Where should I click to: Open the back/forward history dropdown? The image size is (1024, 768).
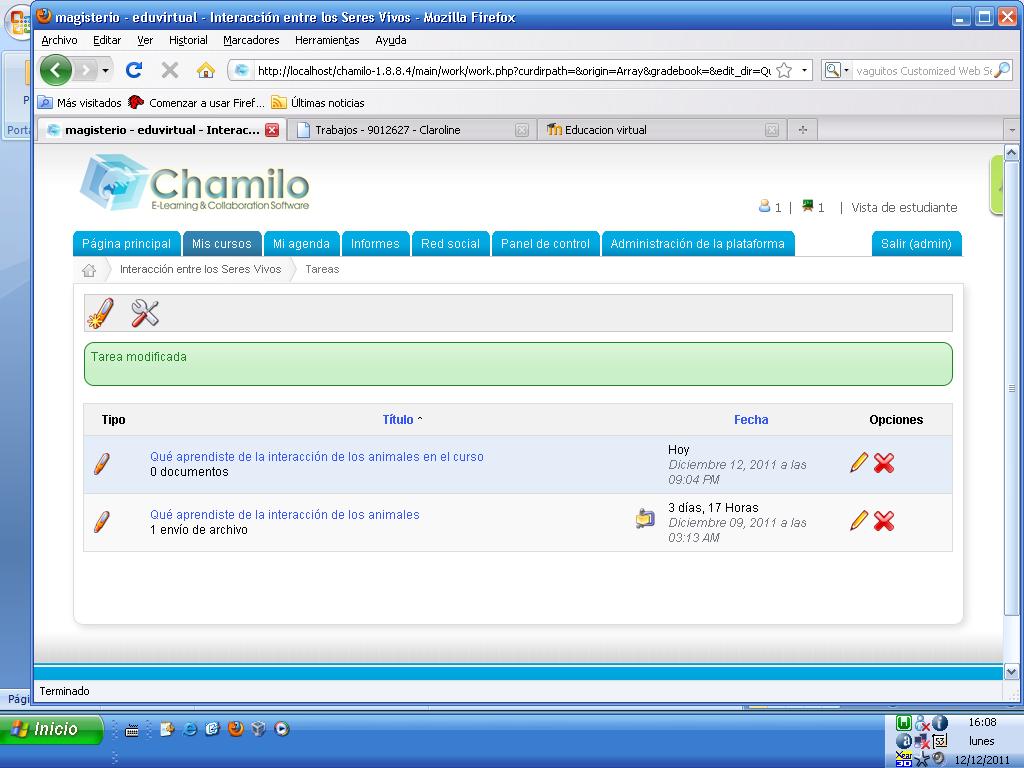coord(106,70)
